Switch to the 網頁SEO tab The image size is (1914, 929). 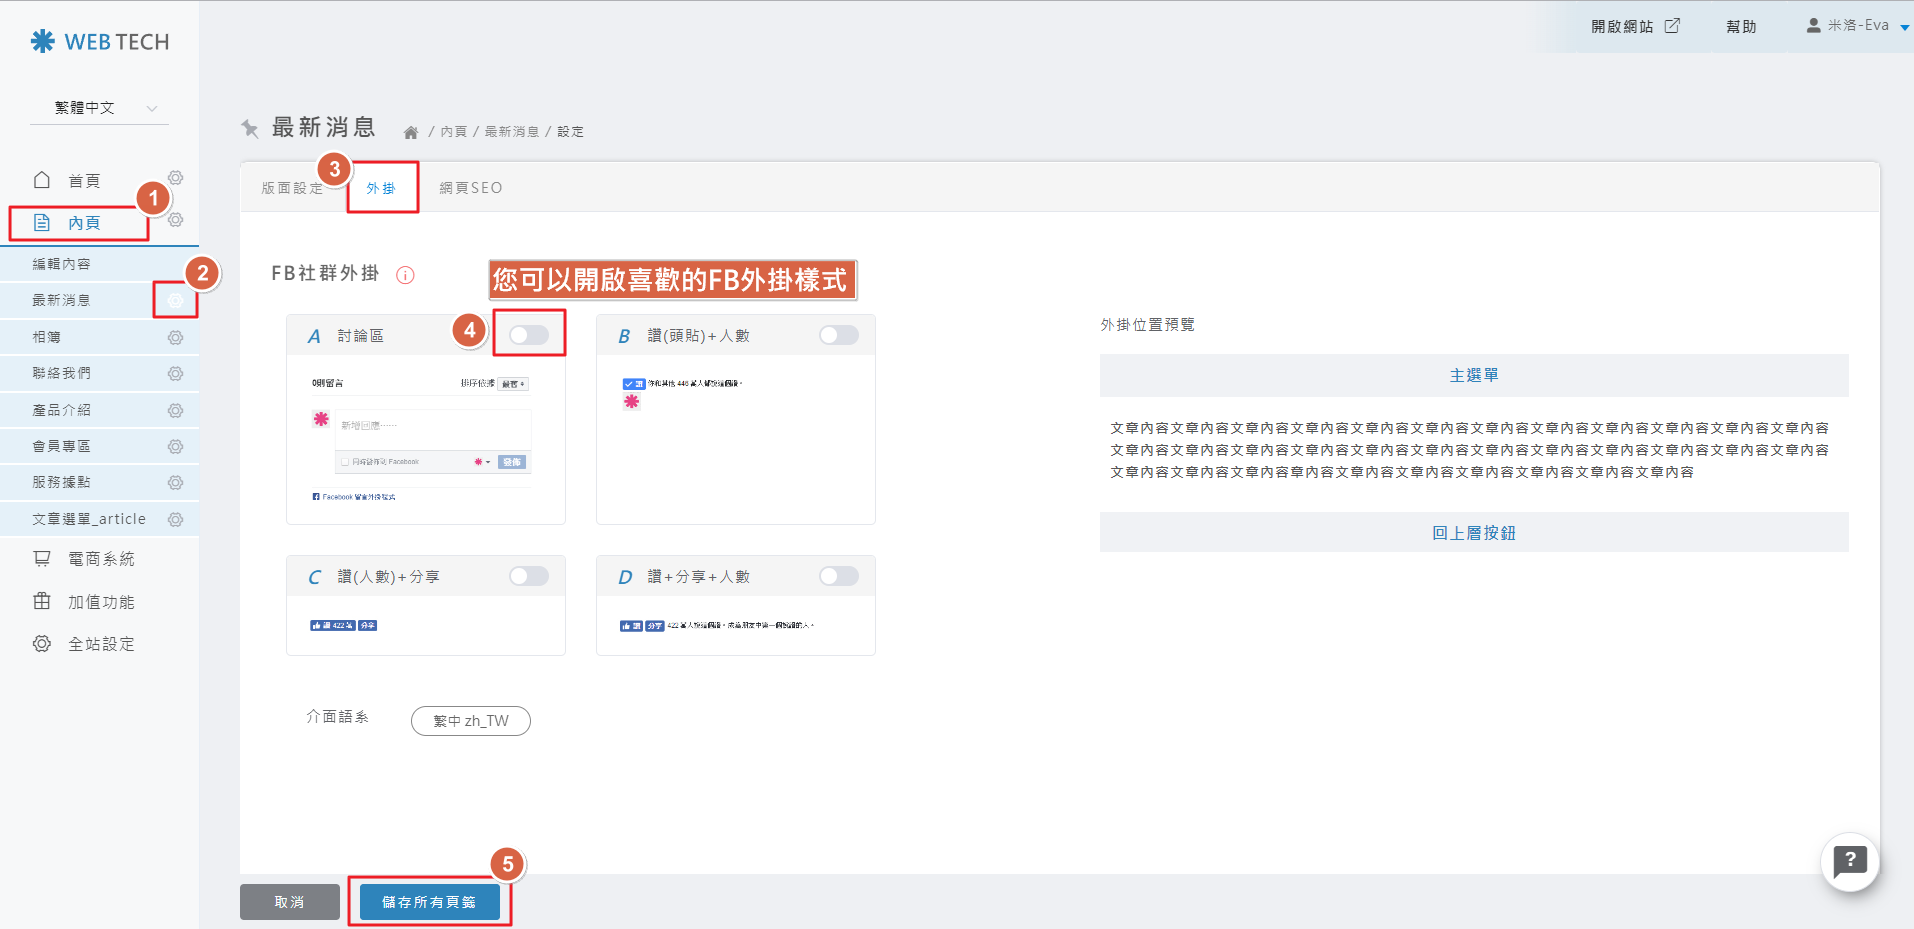(471, 188)
